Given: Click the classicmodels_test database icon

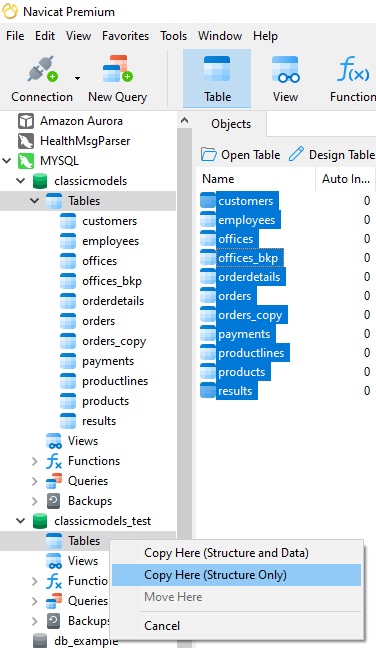Looking at the screenshot, I should tap(40, 521).
